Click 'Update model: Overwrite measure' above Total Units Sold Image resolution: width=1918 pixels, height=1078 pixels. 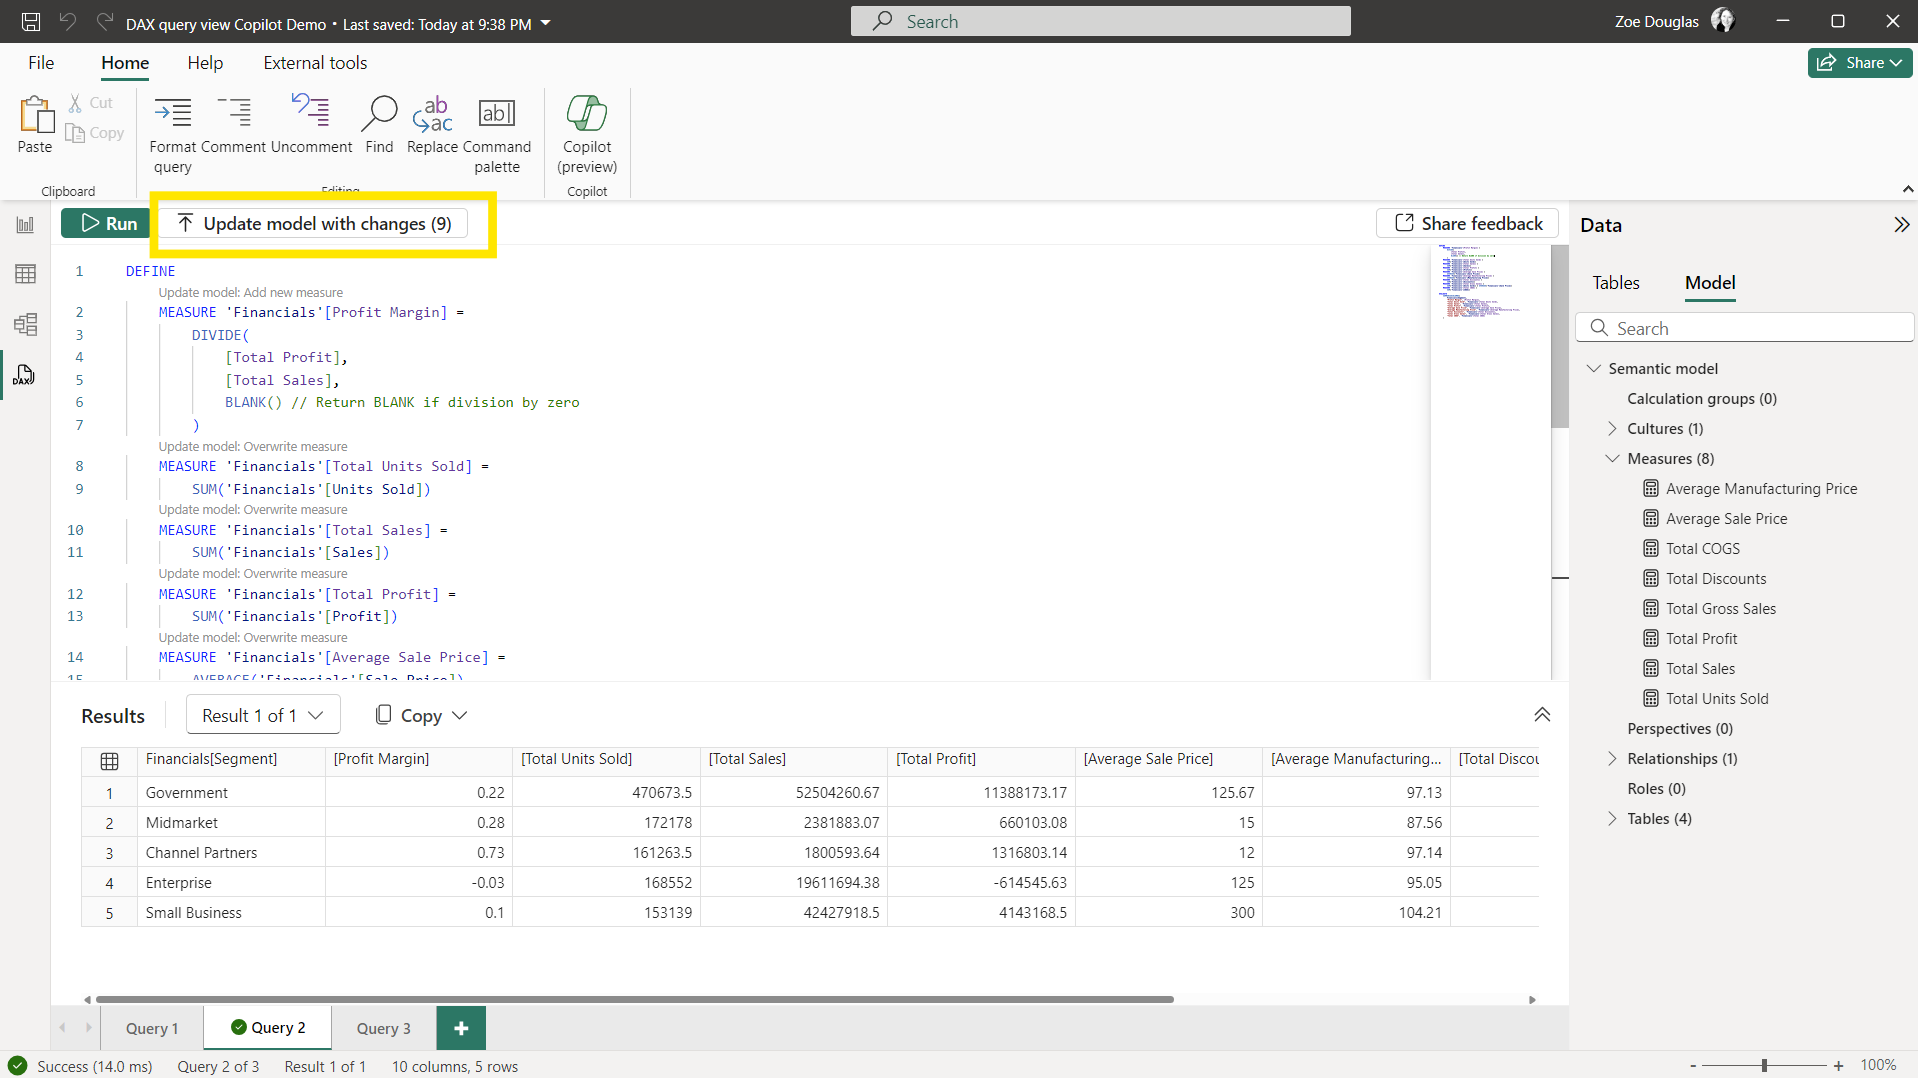click(x=253, y=446)
